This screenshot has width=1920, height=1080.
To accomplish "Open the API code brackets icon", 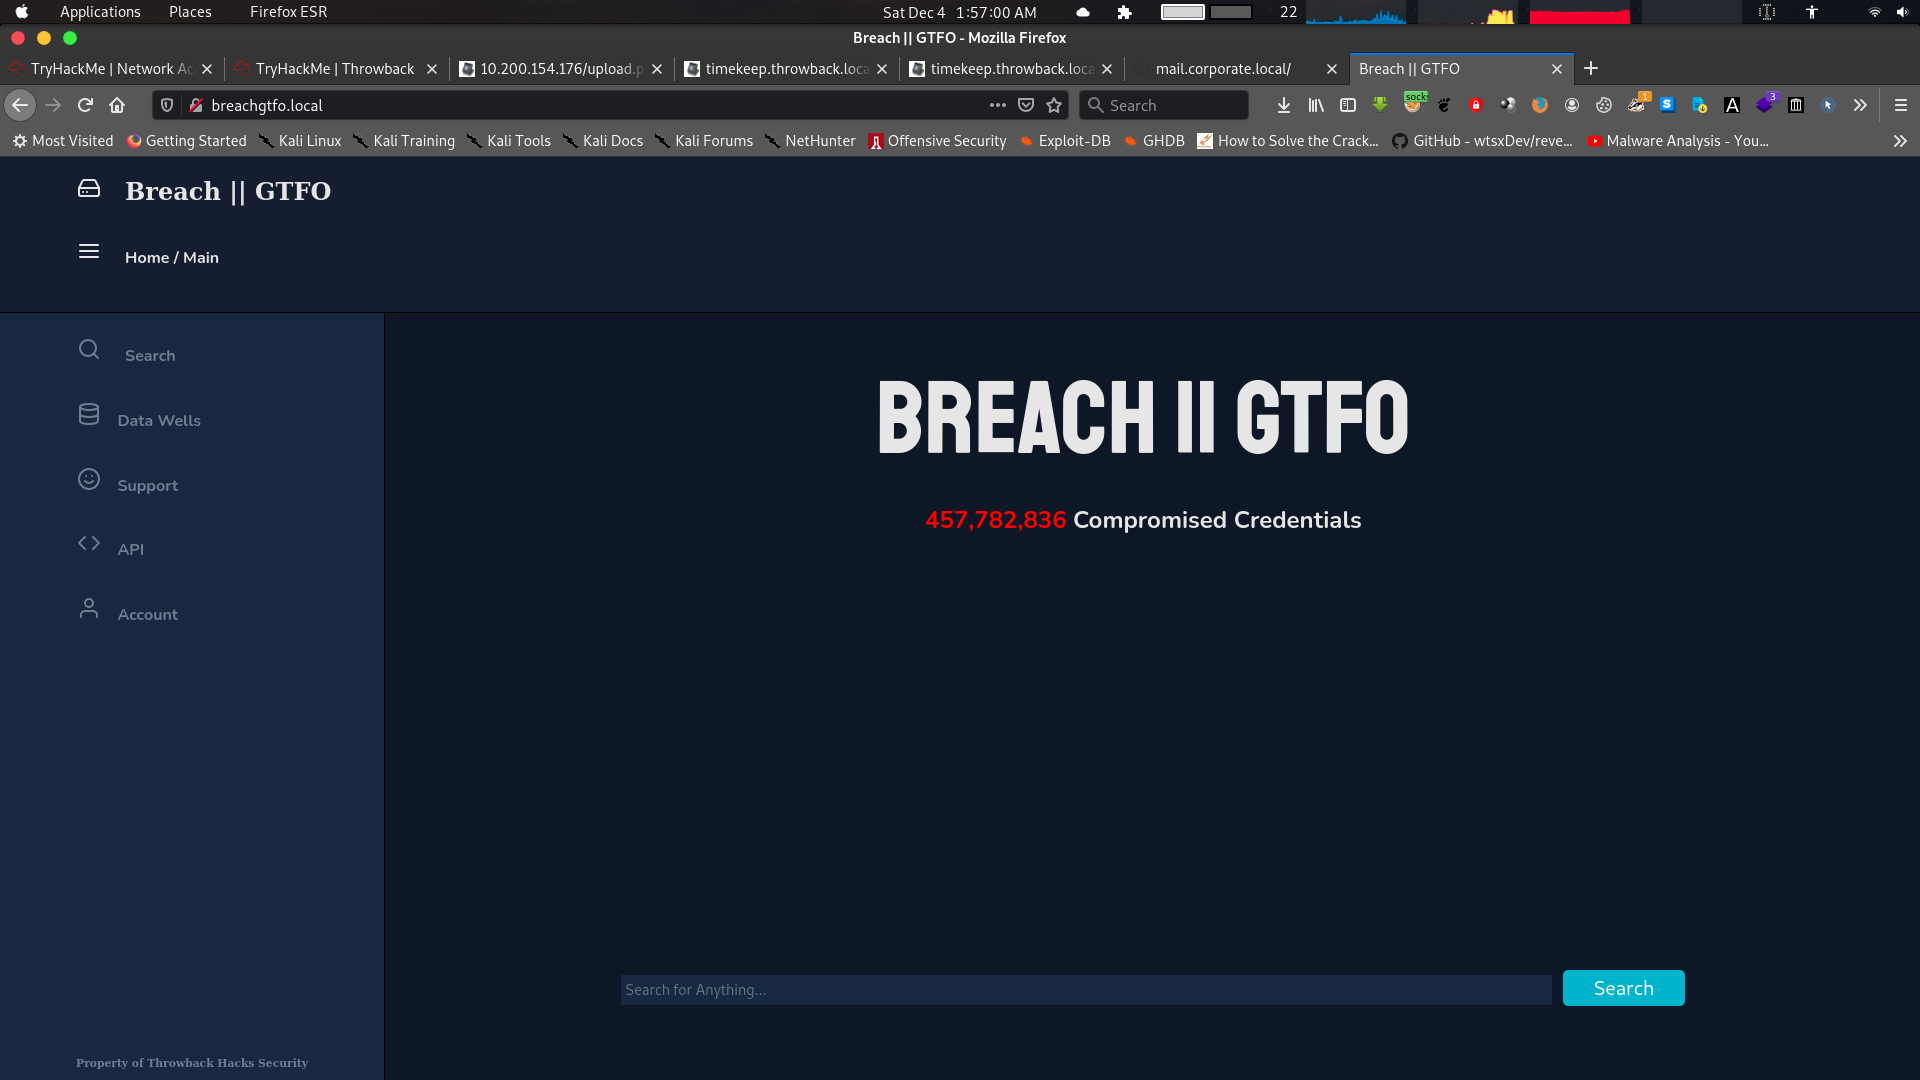I will point(89,543).
